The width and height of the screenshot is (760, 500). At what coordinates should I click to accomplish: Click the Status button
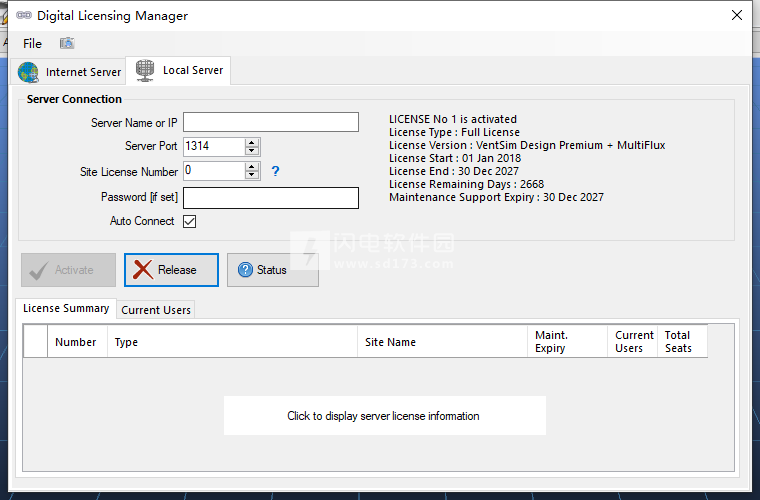[x=272, y=270]
